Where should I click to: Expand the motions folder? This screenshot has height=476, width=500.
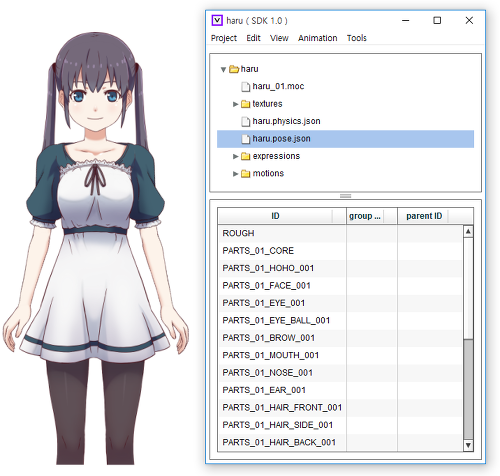pos(235,174)
